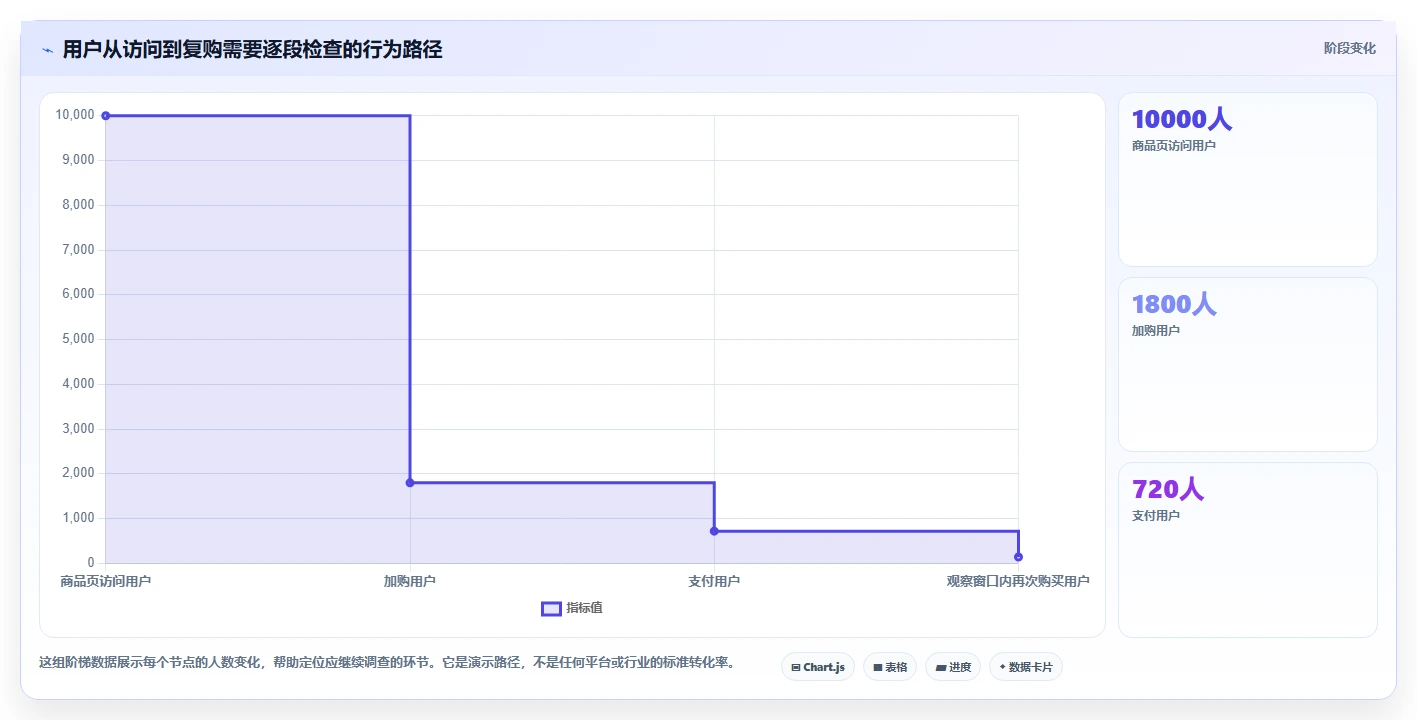This screenshot has width=1417, height=720.
Task: Toggle the 指标值 legend item
Action: pyautogui.click(x=572, y=608)
